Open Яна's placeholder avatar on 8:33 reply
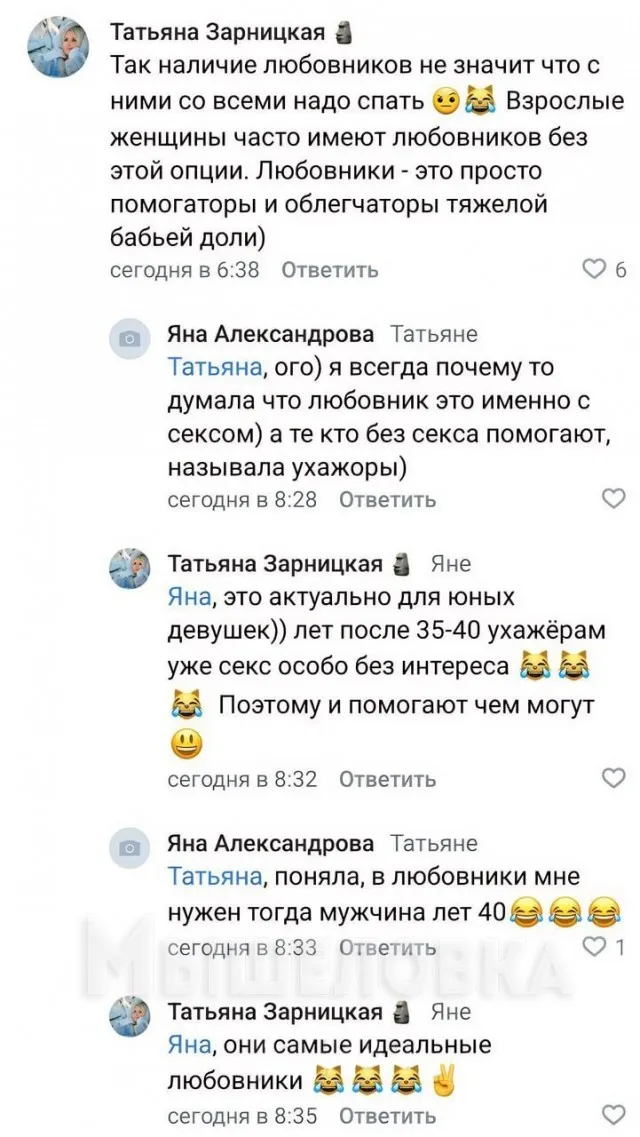Viewport: 640px width, 1137px height. (129, 848)
